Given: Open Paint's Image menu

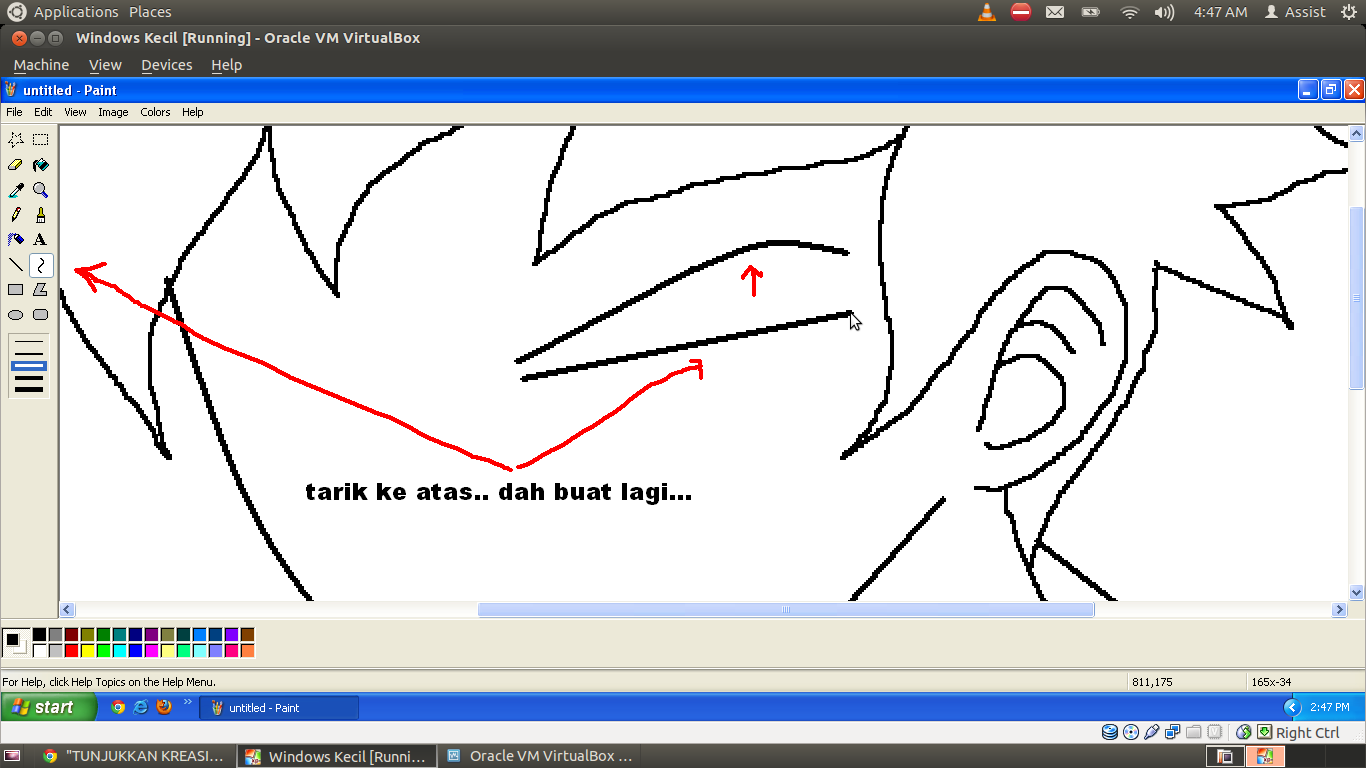Looking at the screenshot, I should tap(113, 112).
